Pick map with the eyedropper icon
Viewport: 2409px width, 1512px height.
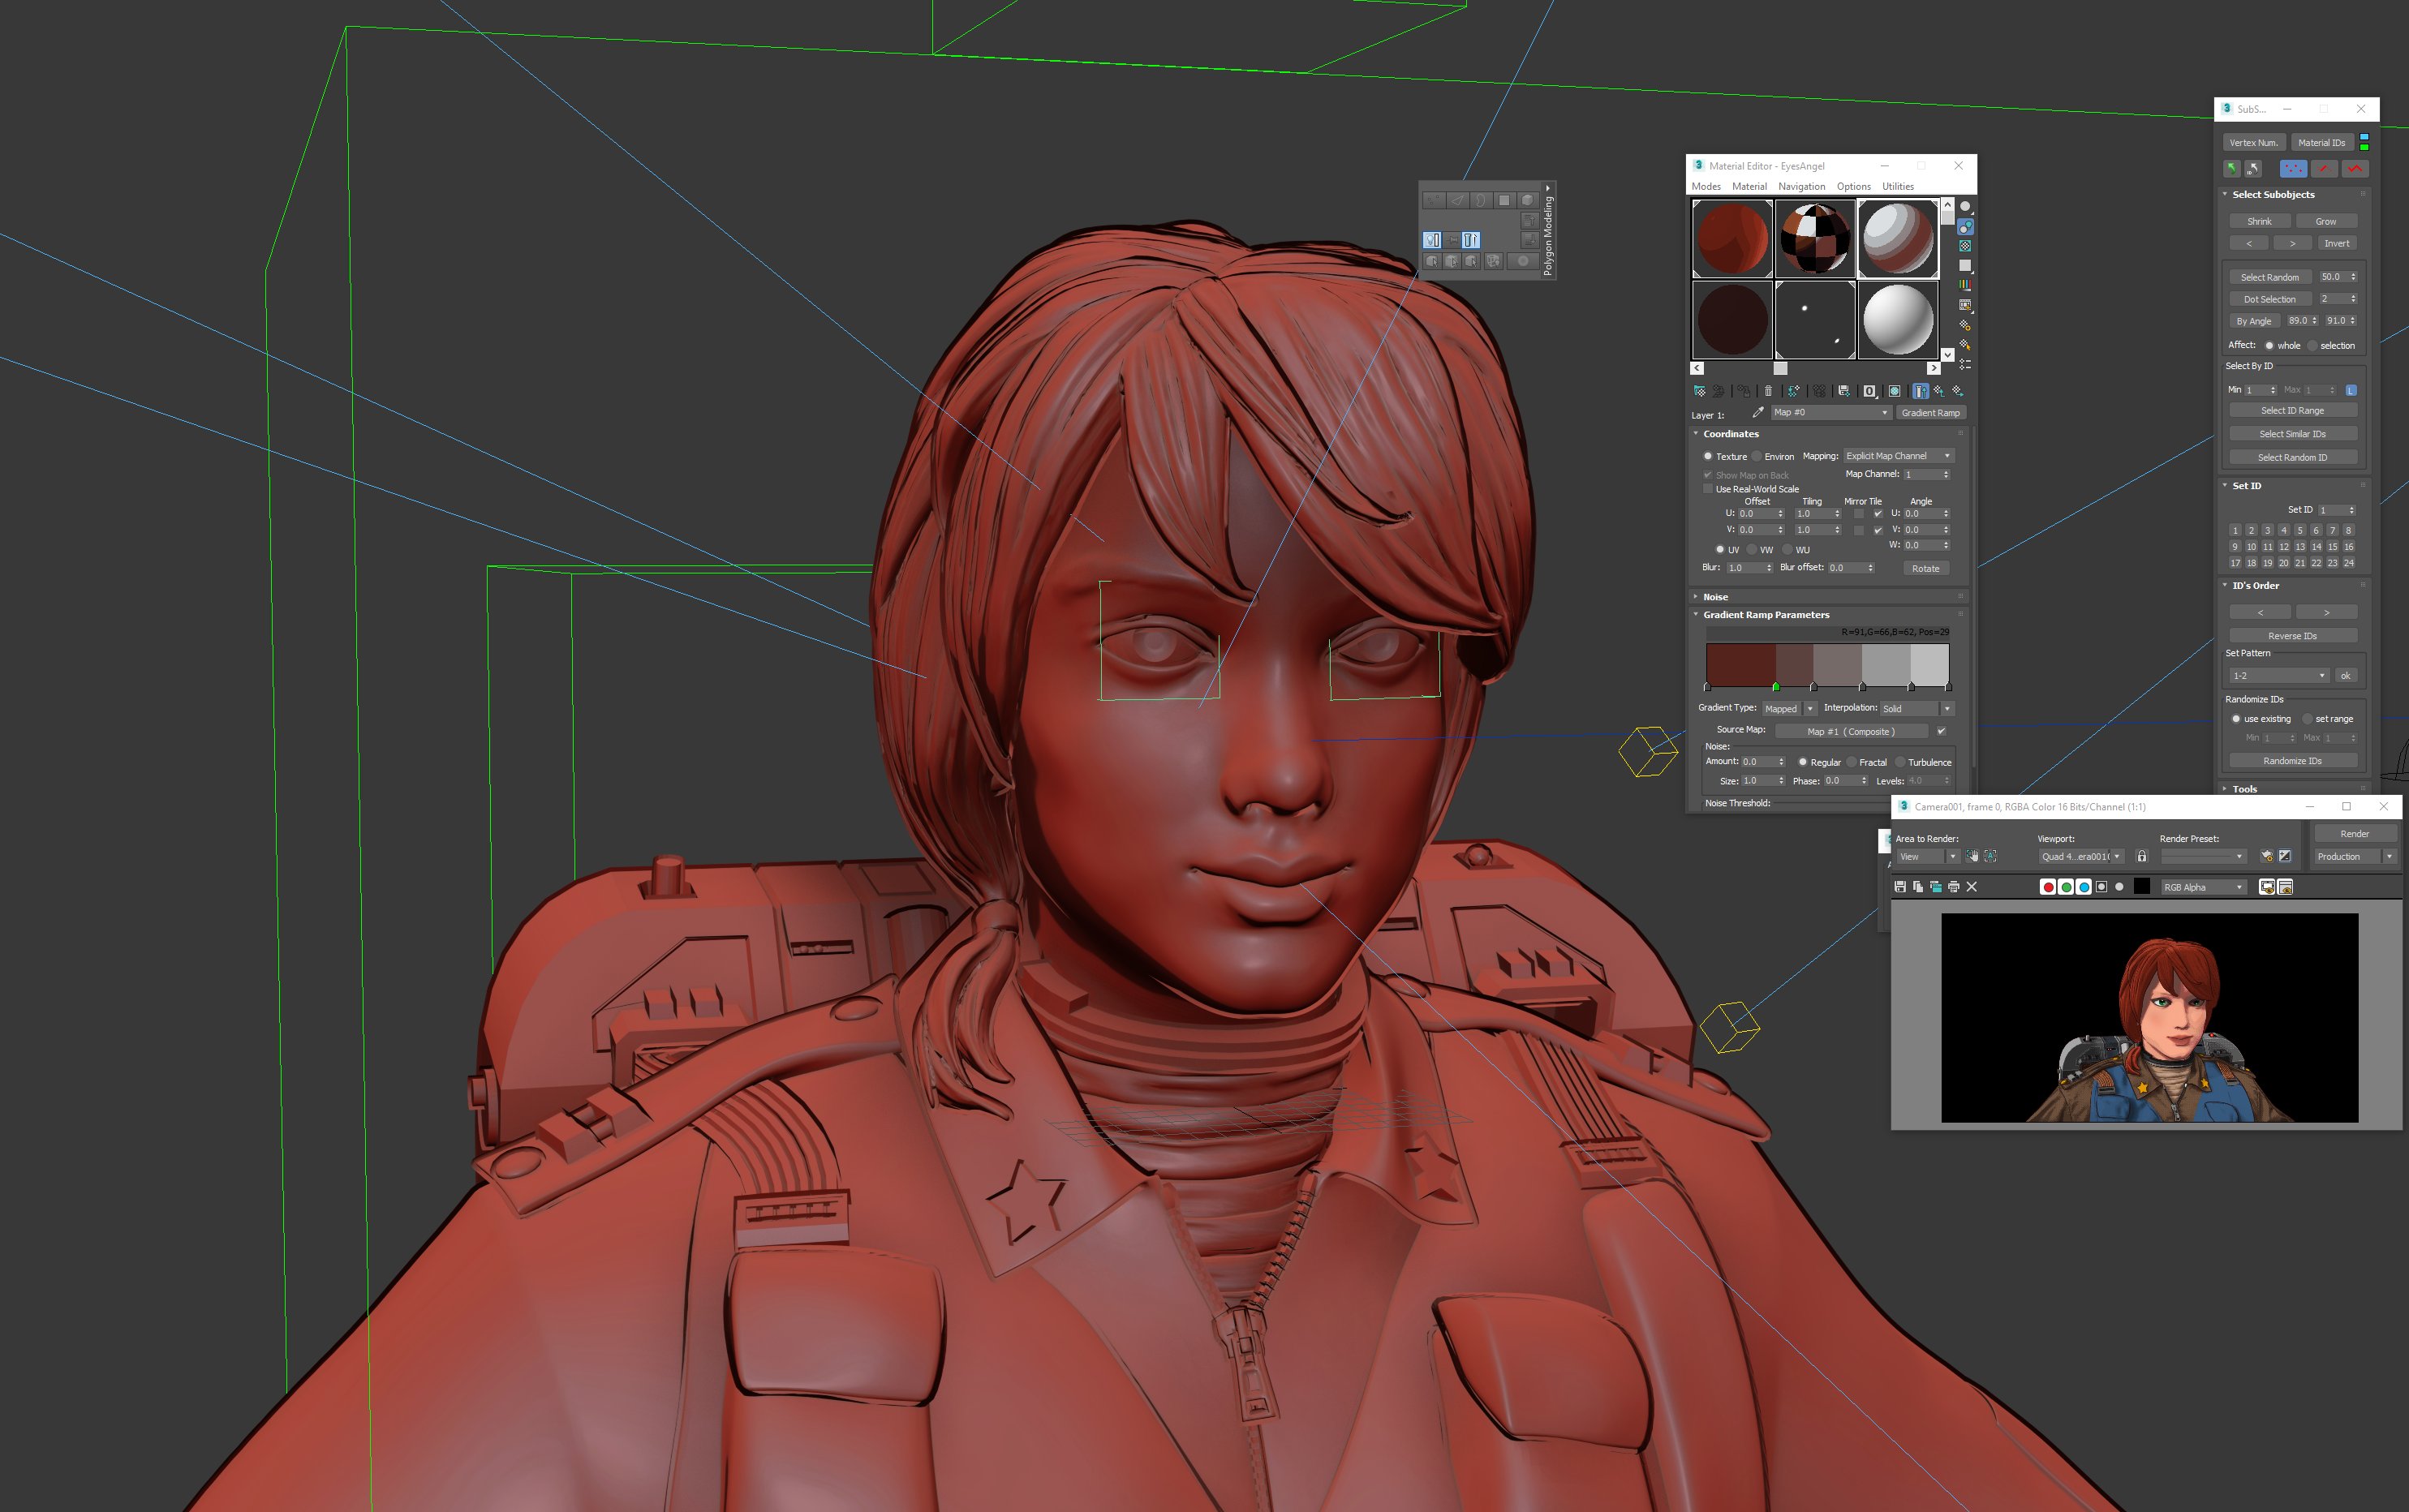(x=1758, y=412)
